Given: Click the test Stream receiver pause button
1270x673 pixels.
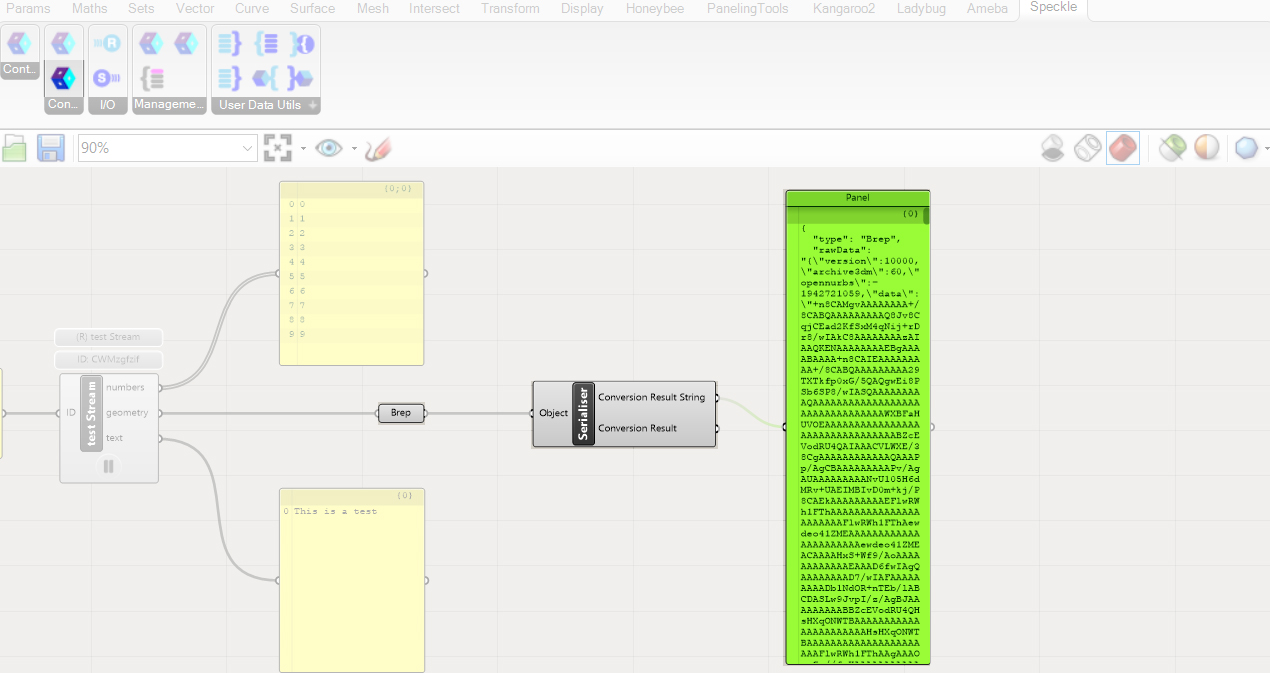Looking at the screenshot, I should click(108, 466).
